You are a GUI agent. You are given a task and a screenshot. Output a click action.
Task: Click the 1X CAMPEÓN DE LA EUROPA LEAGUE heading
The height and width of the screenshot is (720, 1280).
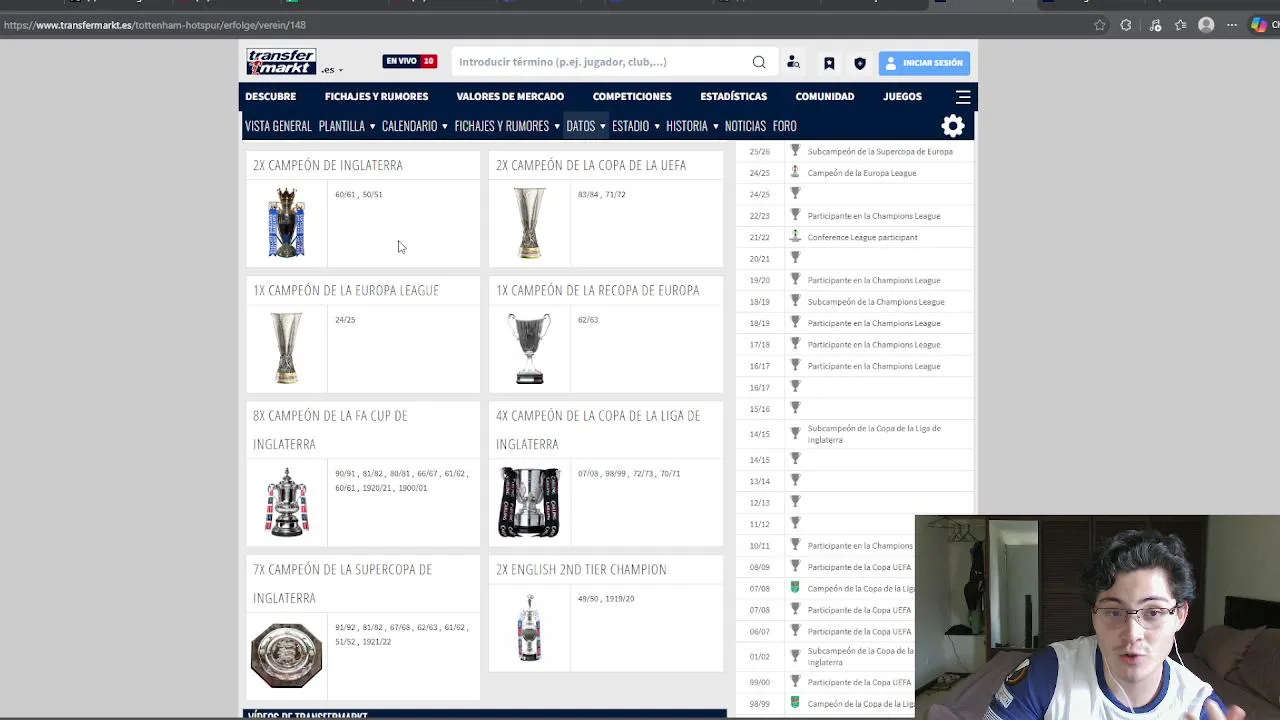345,290
